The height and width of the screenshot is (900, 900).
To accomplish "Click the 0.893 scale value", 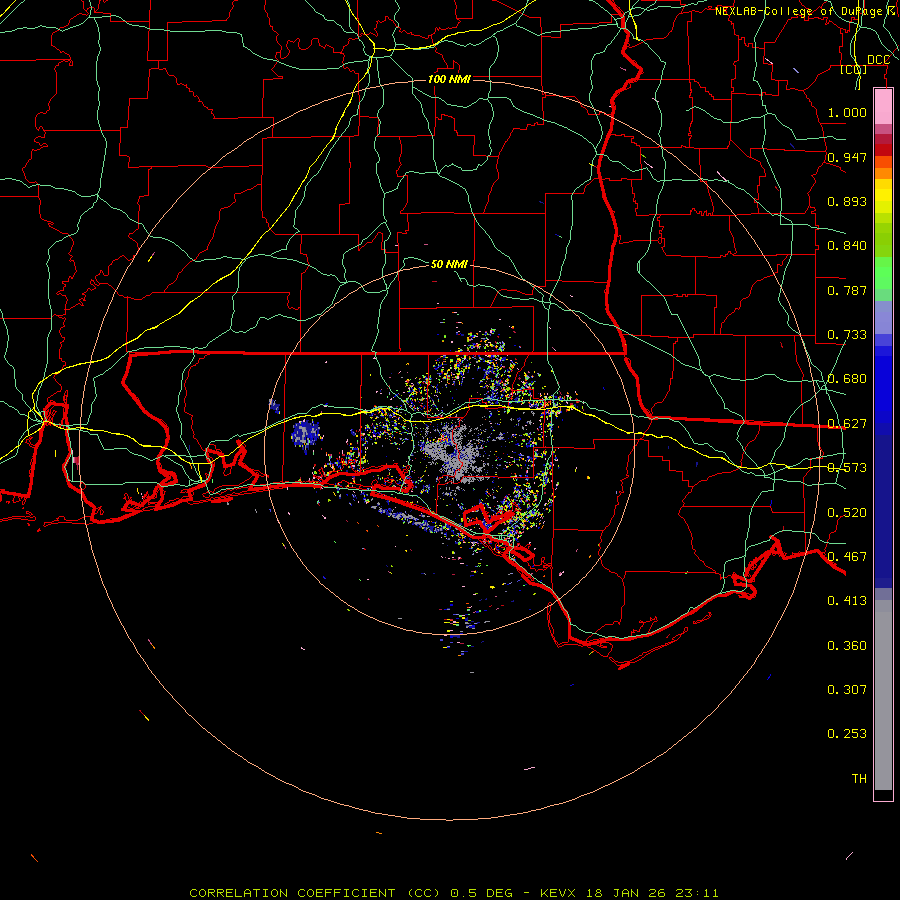I will (x=847, y=201).
